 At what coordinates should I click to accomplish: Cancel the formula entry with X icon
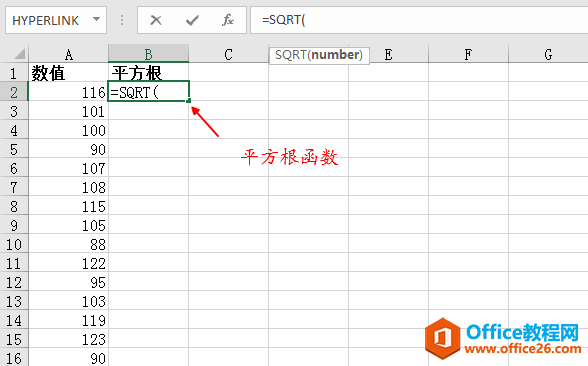click(x=156, y=20)
